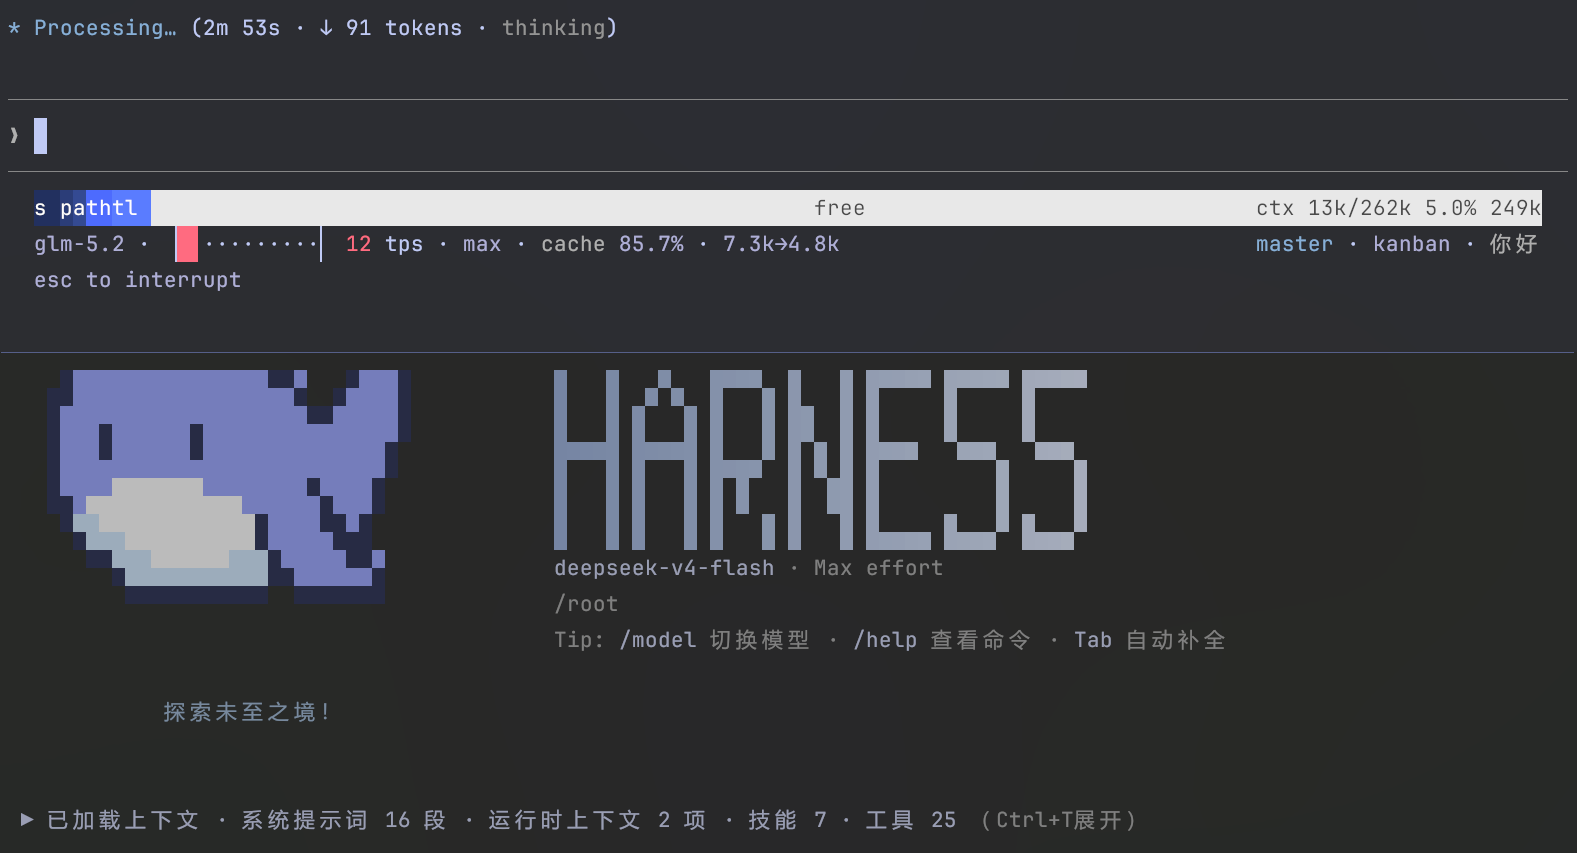Click the '已加载上下文' summary text
Image resolution: width=1577 pixels, height=853 pixels.
point(123,820)
